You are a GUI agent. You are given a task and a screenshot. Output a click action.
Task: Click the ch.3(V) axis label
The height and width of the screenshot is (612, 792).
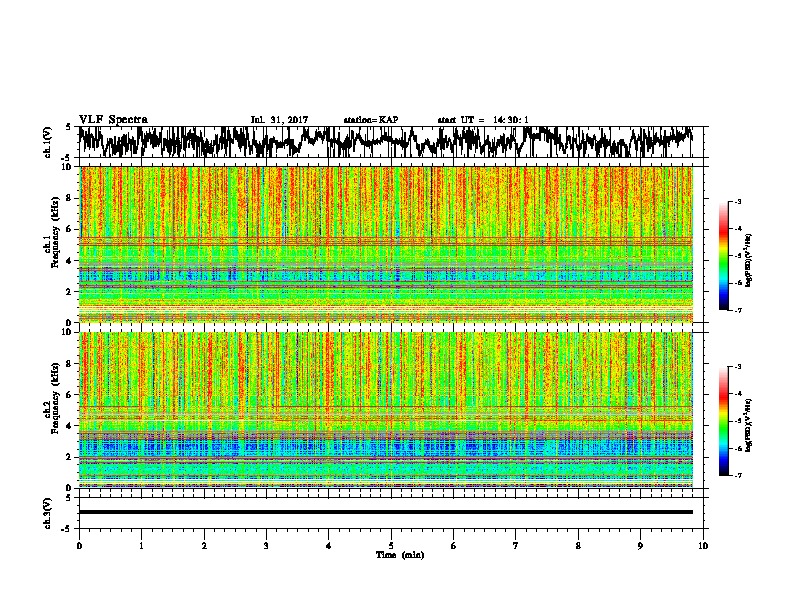pyautogui.click(x=48, y=513)
